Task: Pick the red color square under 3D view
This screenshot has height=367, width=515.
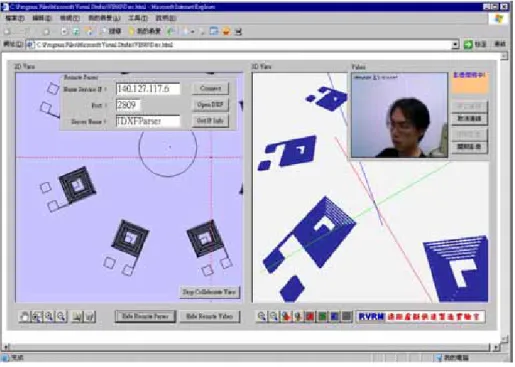Action: [x=310, y=316]
